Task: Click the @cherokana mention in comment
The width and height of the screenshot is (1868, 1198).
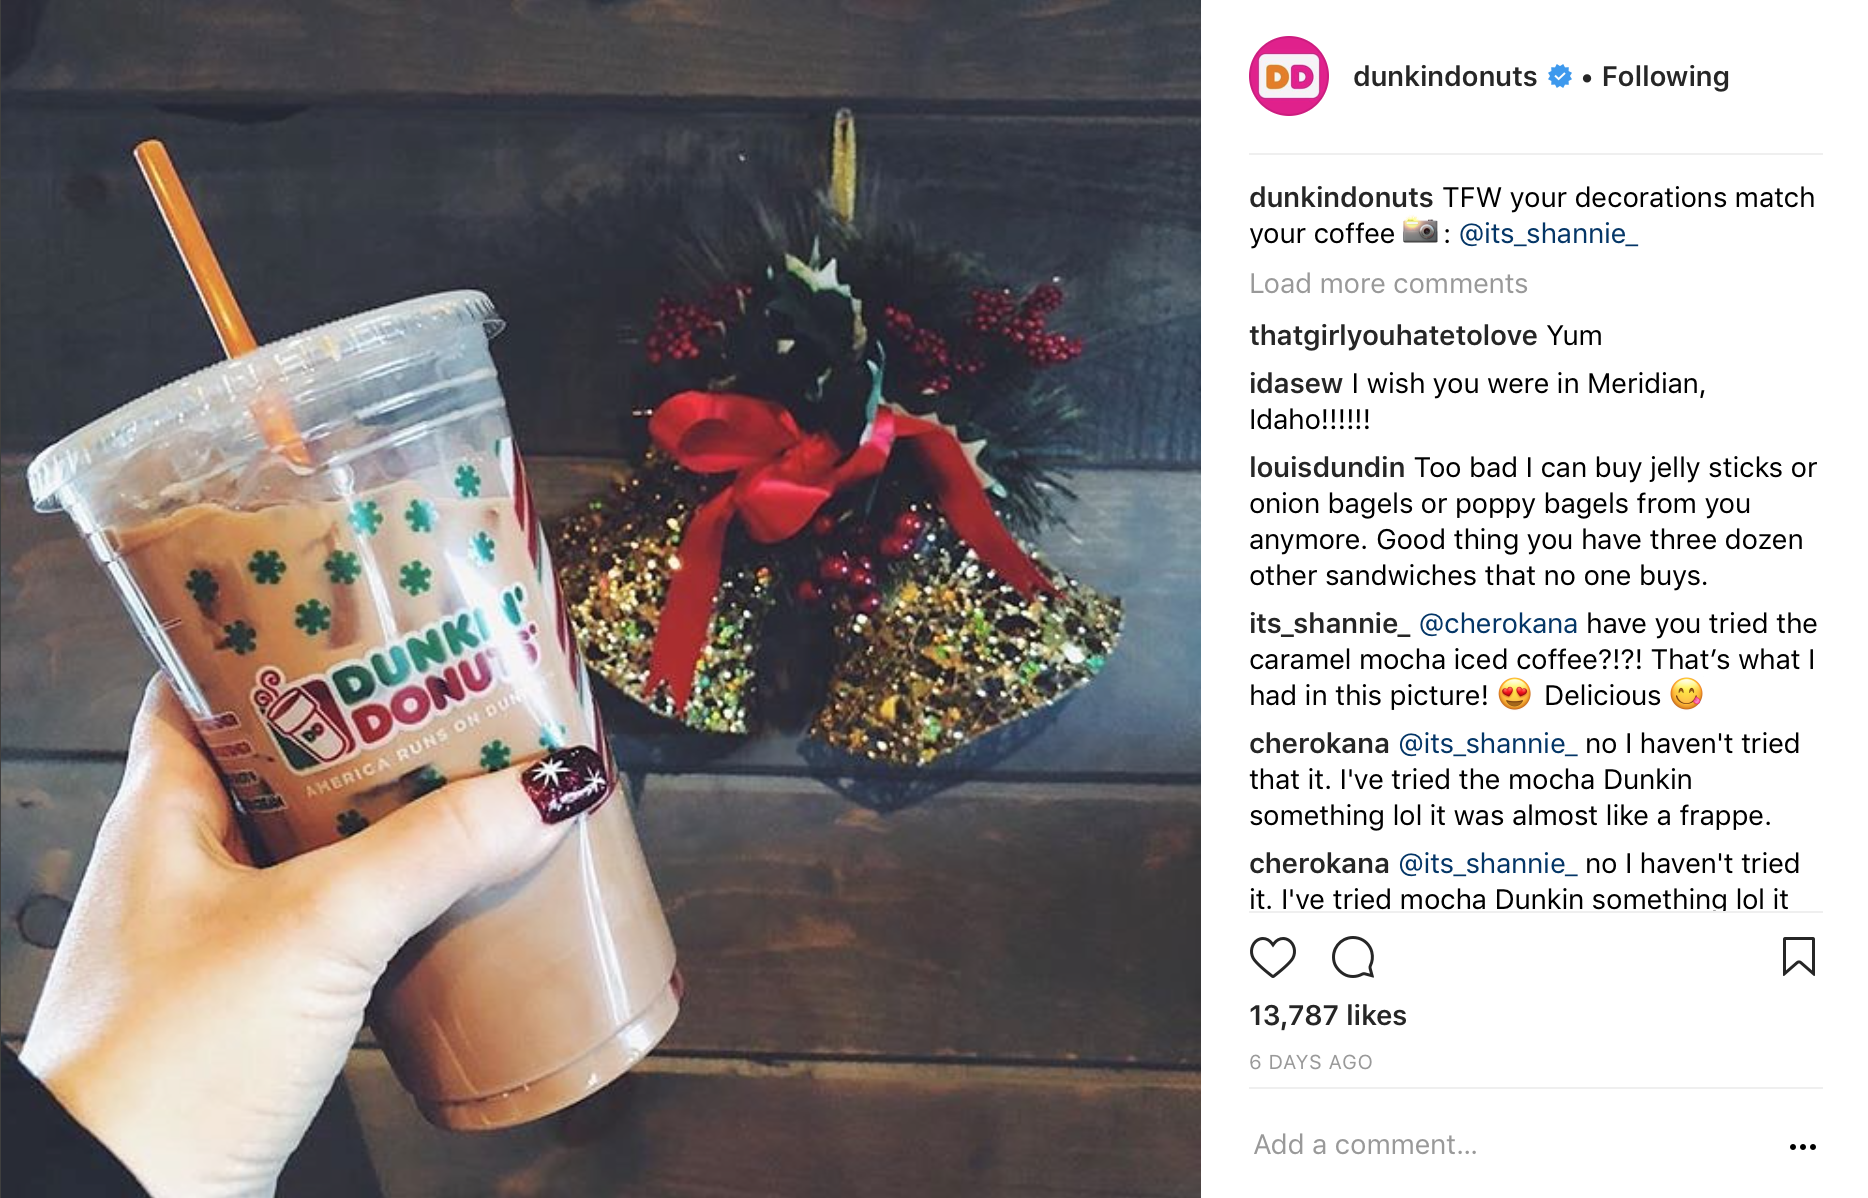Action: pos(1498,624)
